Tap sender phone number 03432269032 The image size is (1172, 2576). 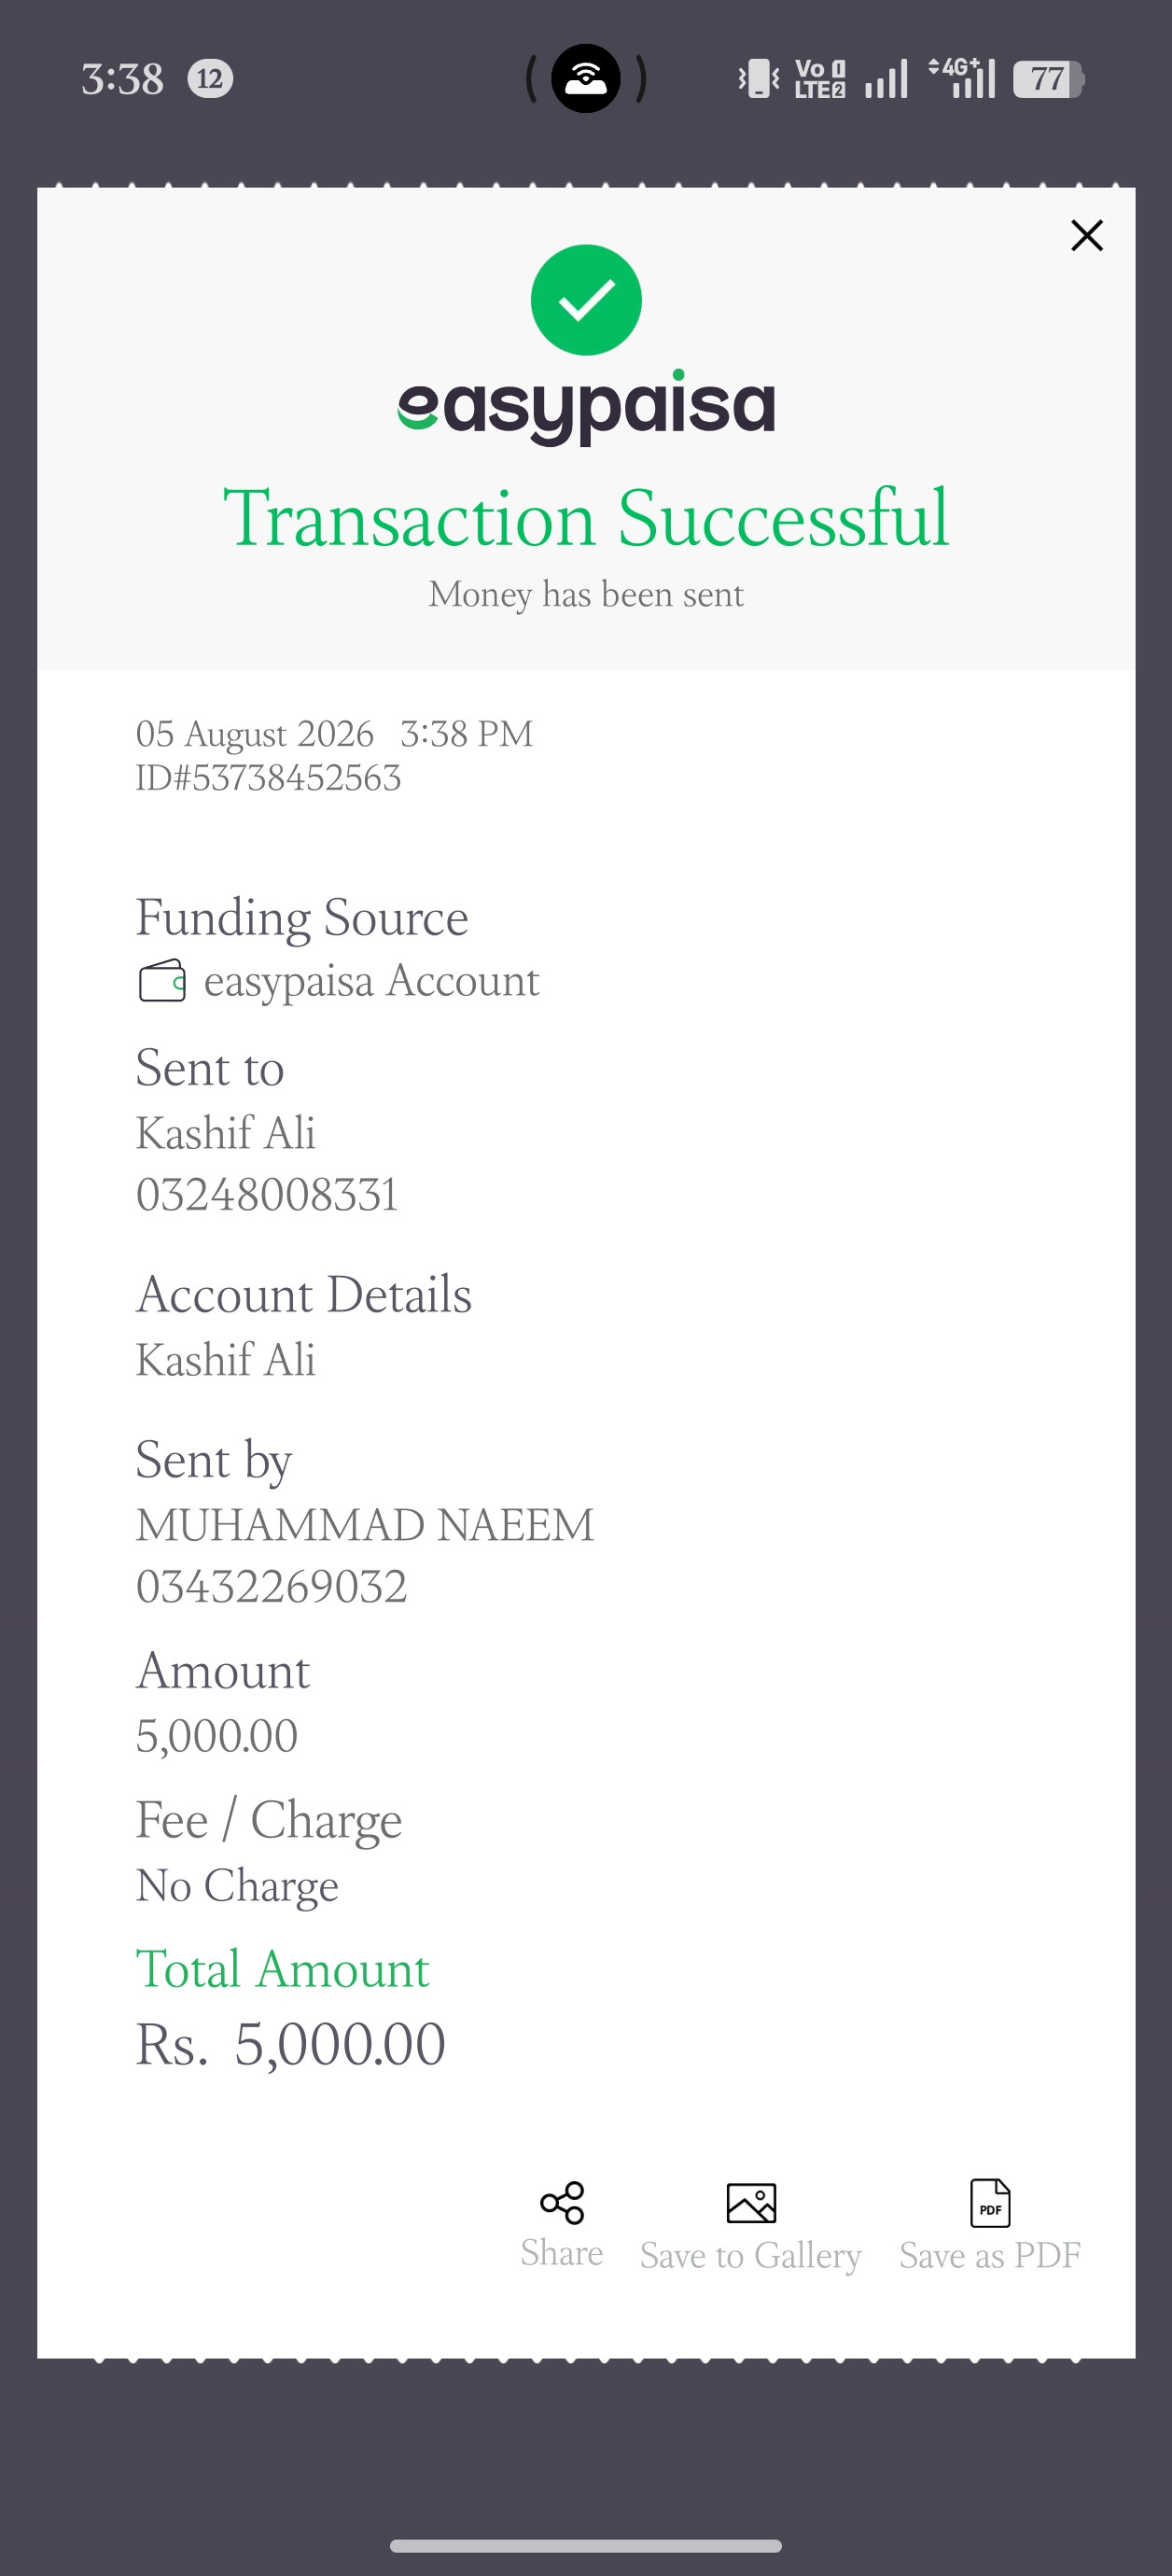[272, 1586]
